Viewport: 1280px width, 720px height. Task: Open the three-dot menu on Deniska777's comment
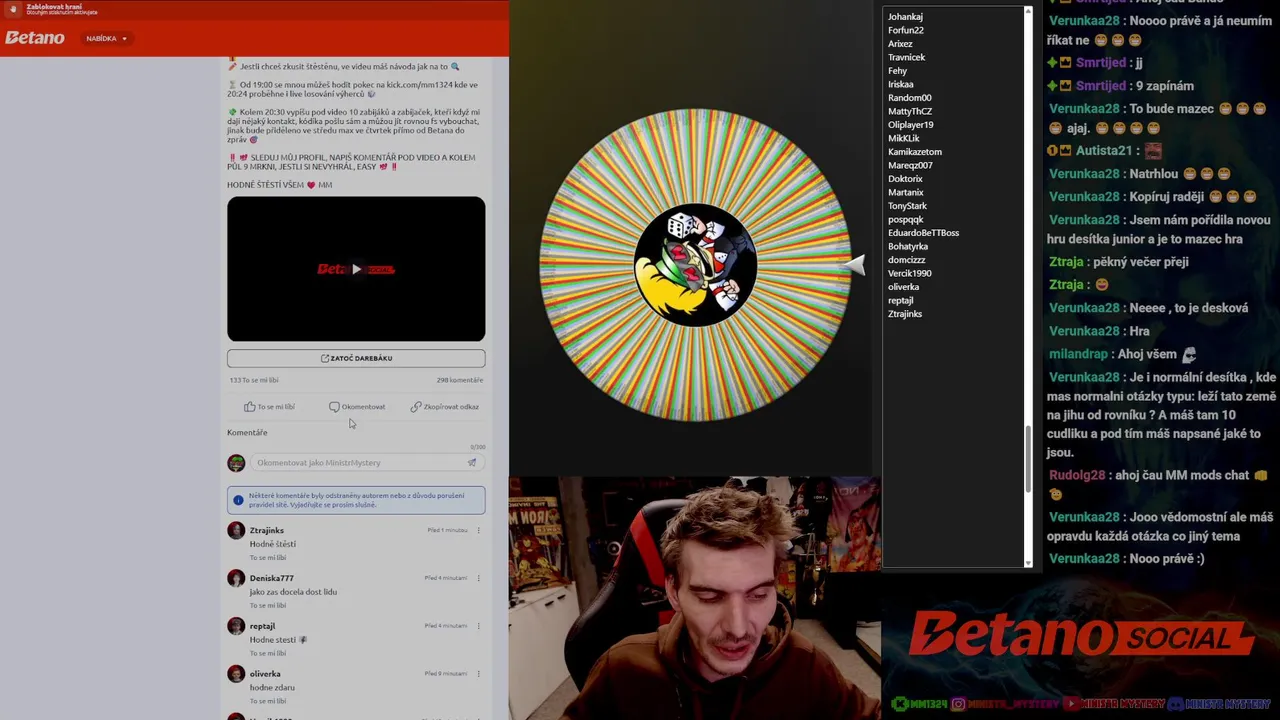click(x=478, y=578)
